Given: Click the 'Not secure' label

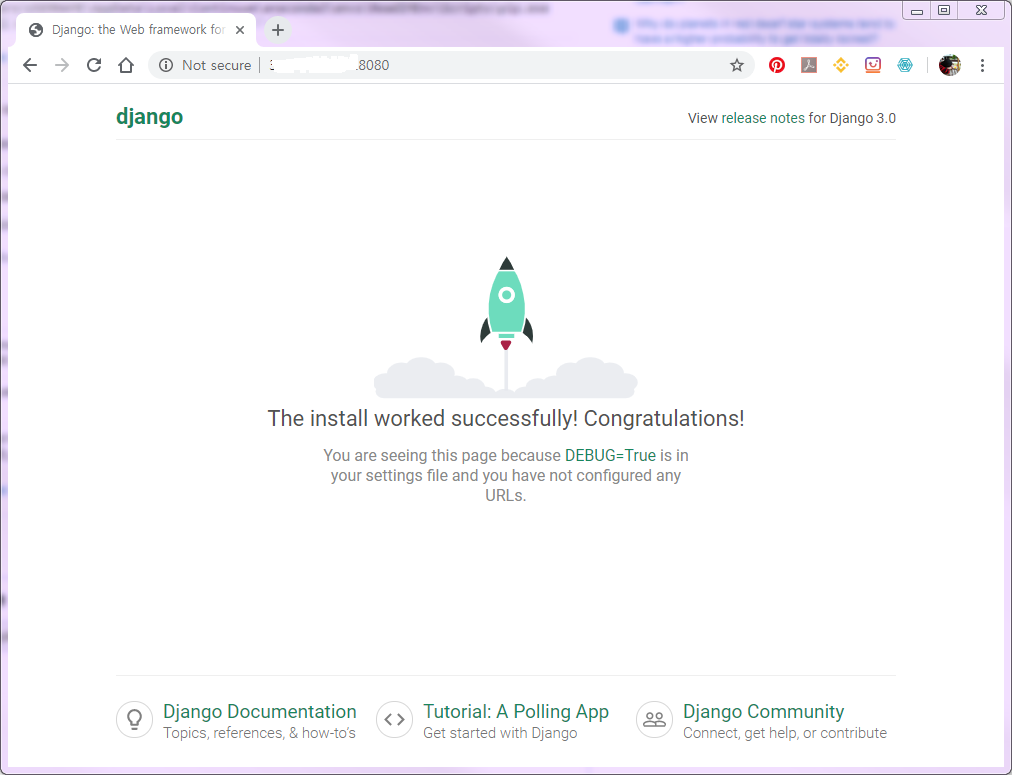Looking at the screenshot, I should pyautogui.click(x=216, y=65).
